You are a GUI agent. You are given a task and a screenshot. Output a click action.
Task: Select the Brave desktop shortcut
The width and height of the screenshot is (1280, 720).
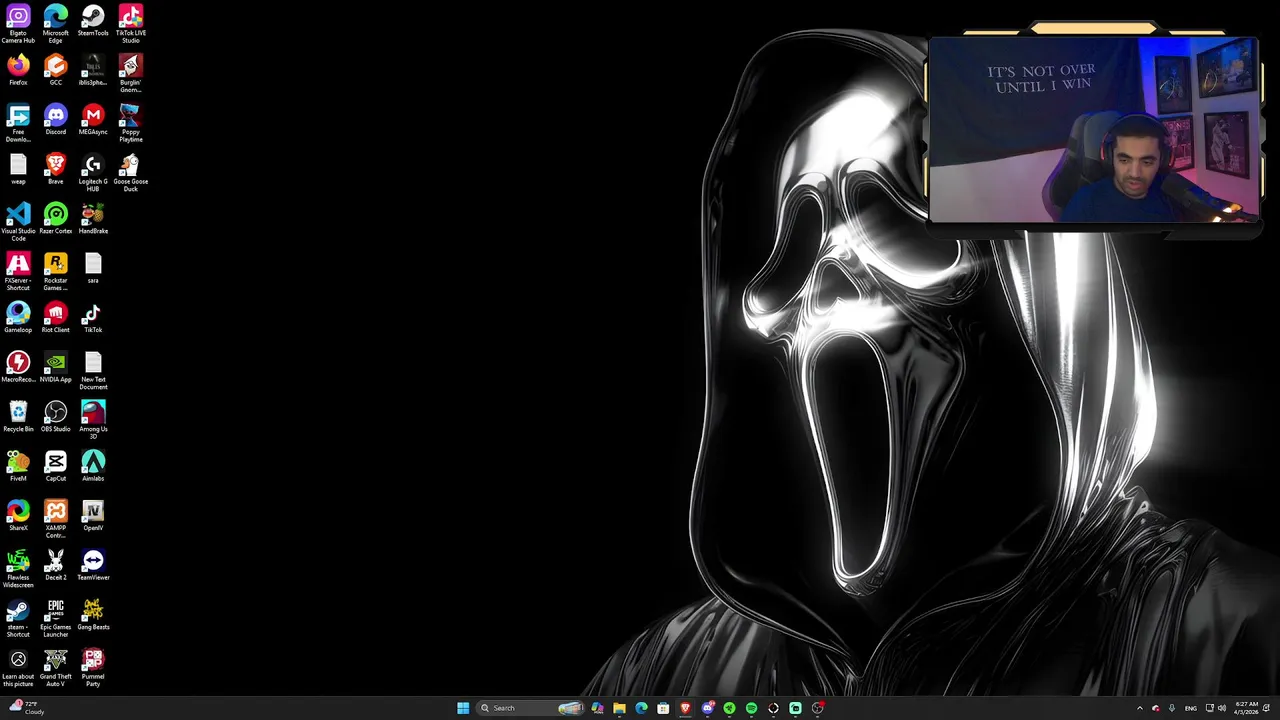pyautogui.click(x=55, y=170)
